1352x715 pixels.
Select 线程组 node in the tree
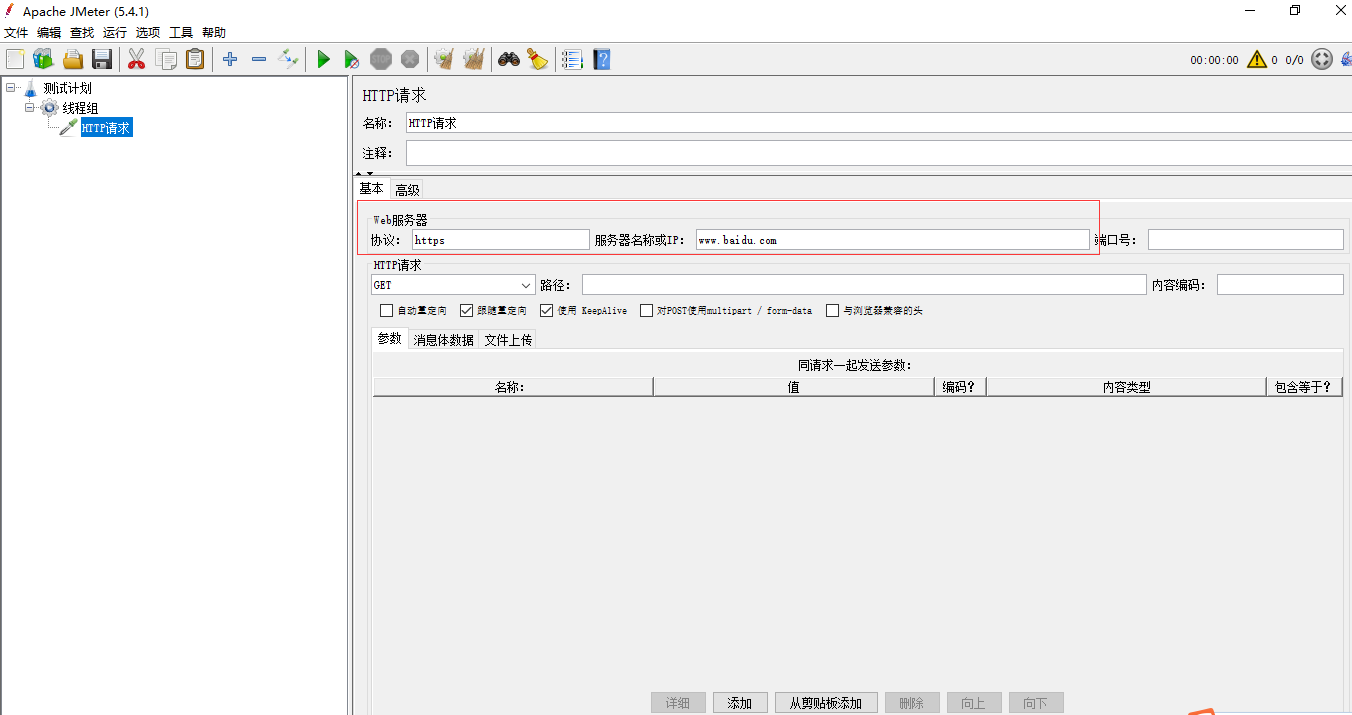pyautogui.click(x=80, y=108)
